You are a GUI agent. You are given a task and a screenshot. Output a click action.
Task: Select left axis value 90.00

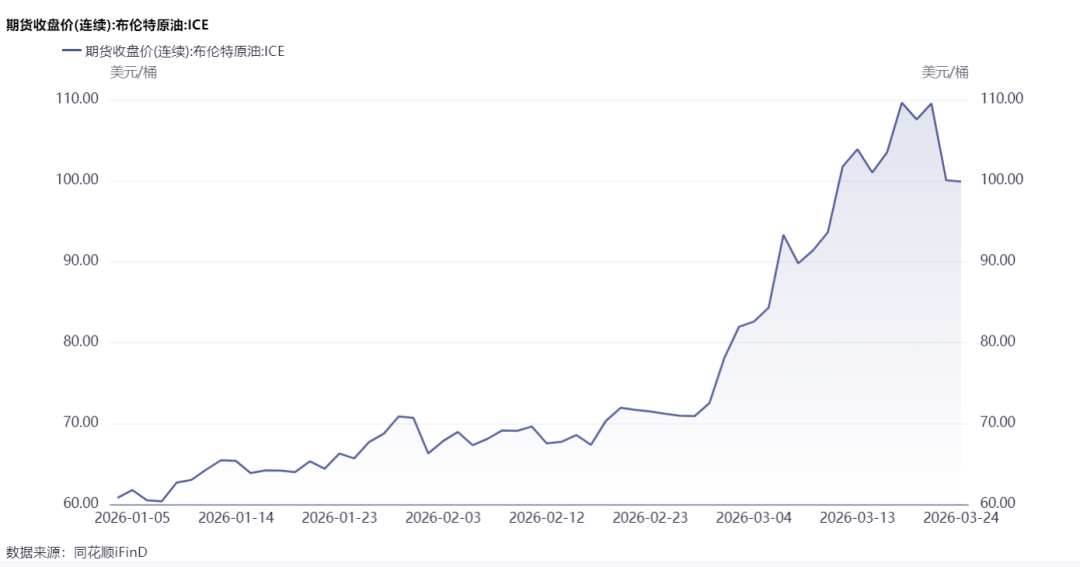point(81,260)
